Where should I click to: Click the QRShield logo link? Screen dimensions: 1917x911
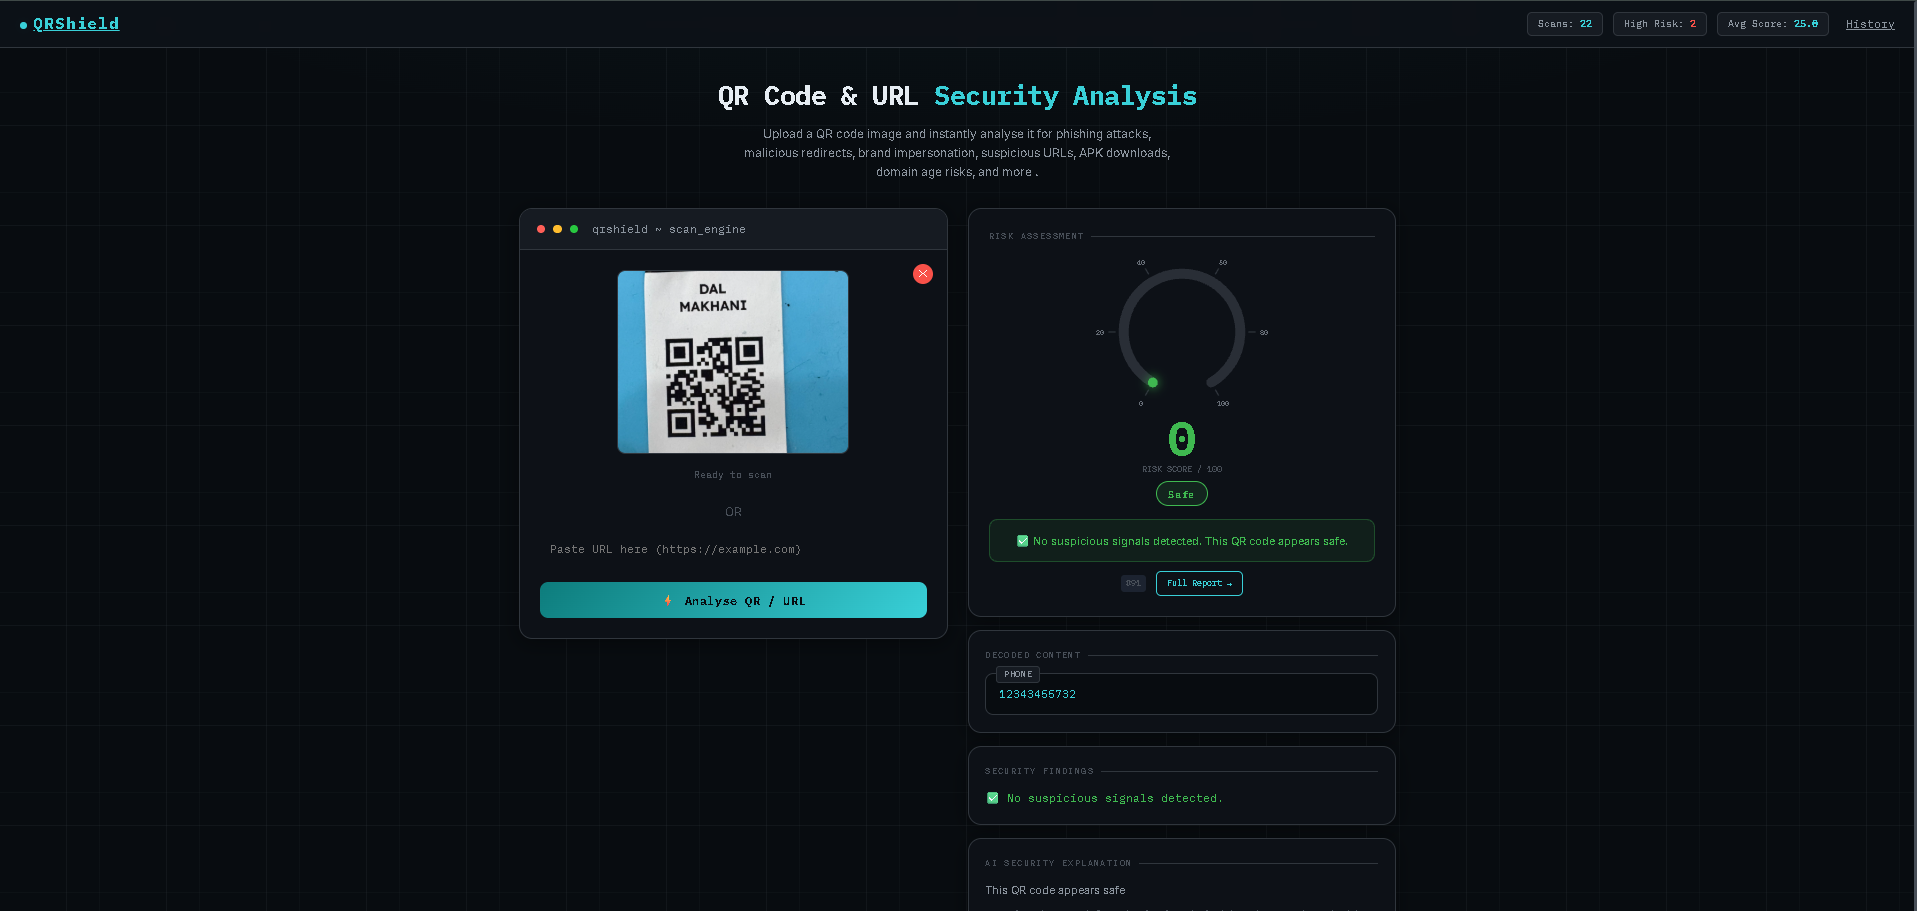[76, 24]
